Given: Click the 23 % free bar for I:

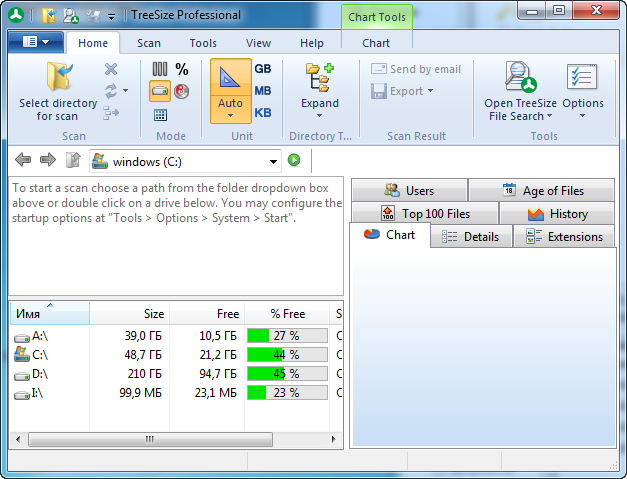Looking at the screenshot, I should [287, 393].
